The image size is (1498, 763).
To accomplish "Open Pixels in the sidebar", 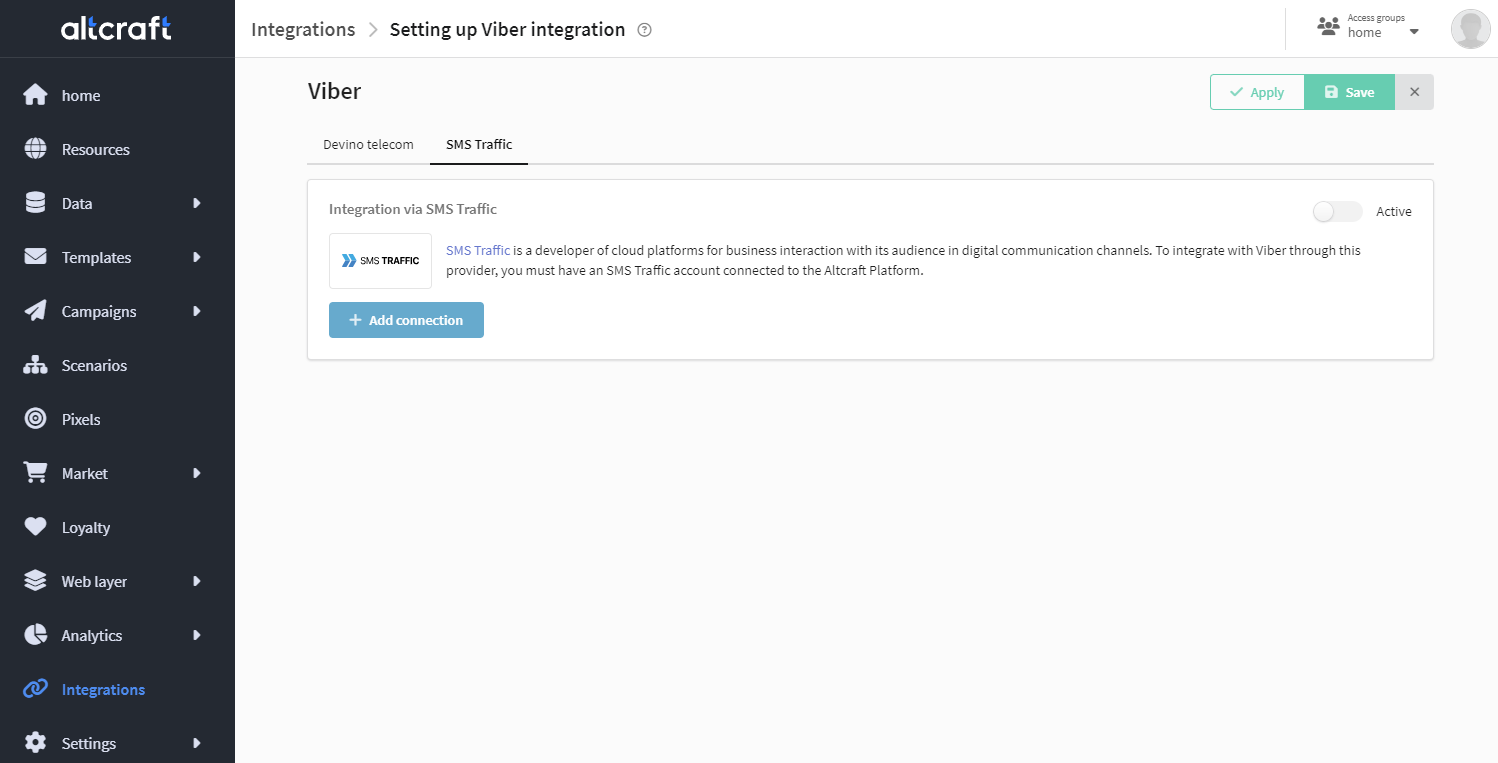I will pyautogui.click(x=117, y=419).
